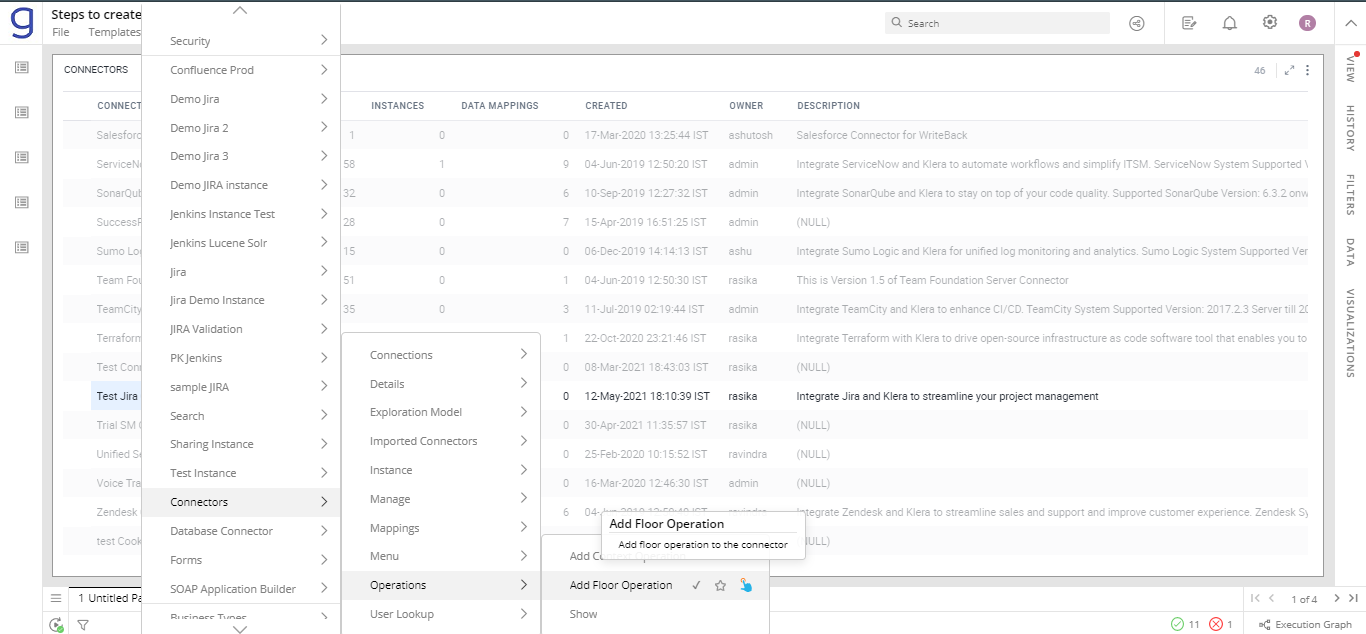
Task: Click the checkmark icon on Add Floor Operation
Action: point(696,586)
